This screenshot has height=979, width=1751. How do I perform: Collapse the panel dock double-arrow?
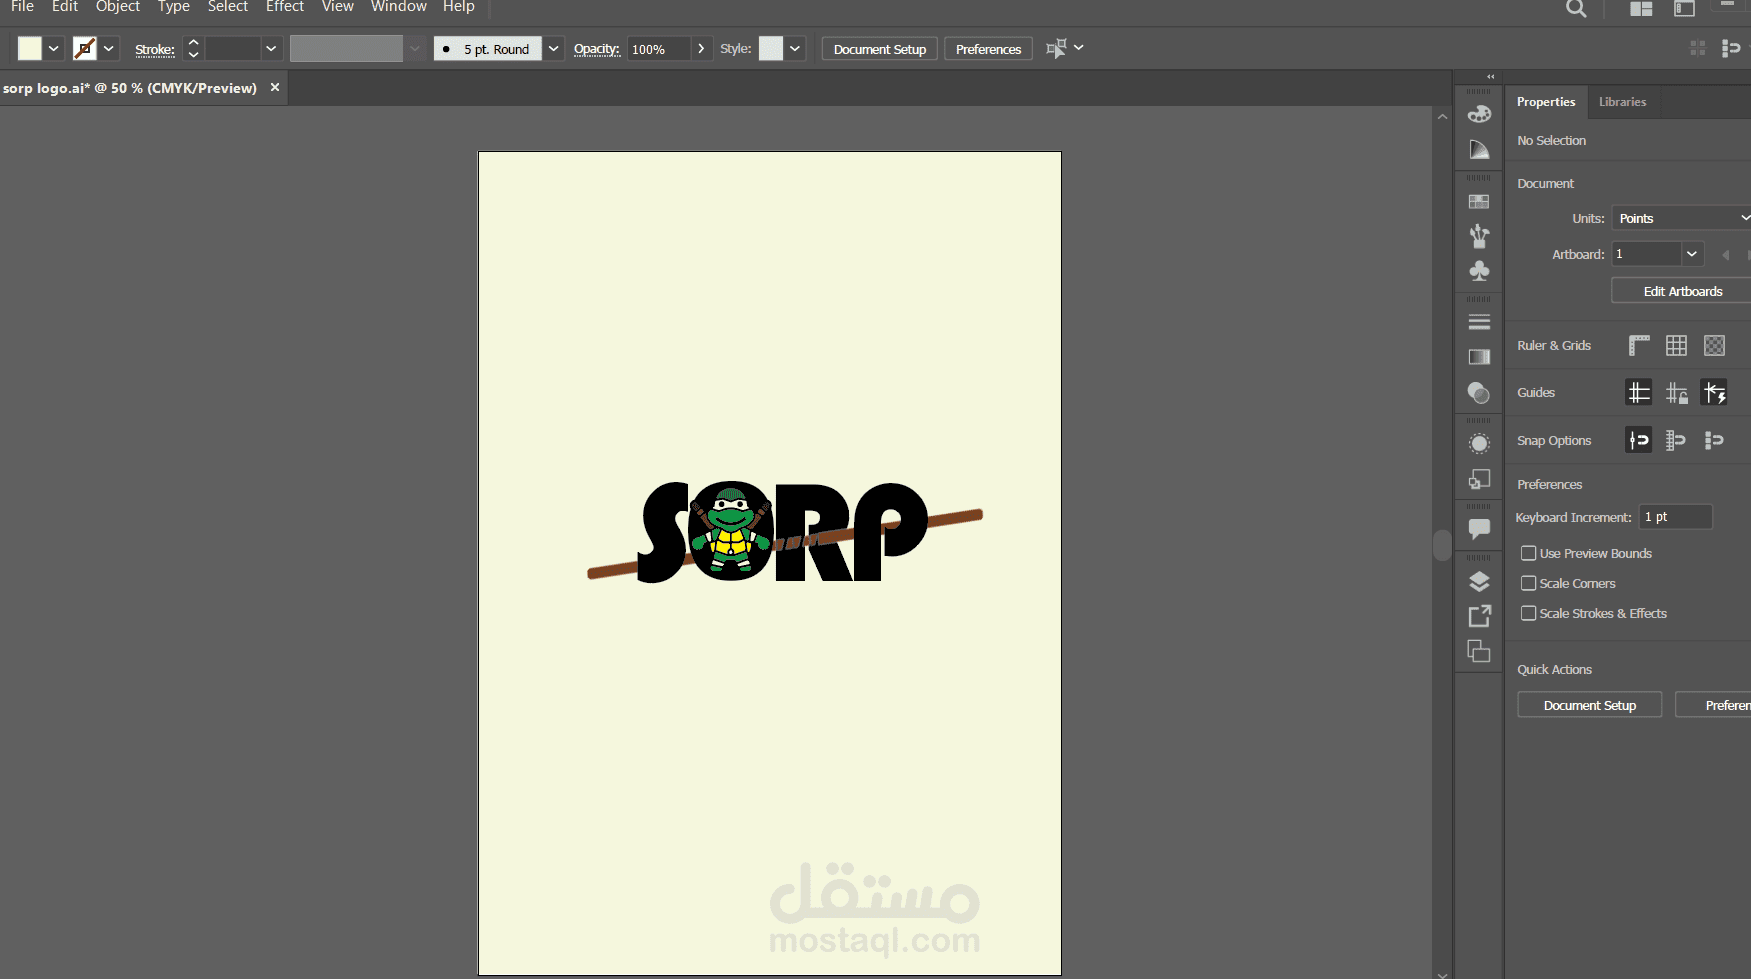pyautogui.click(x=1490, y=77)
